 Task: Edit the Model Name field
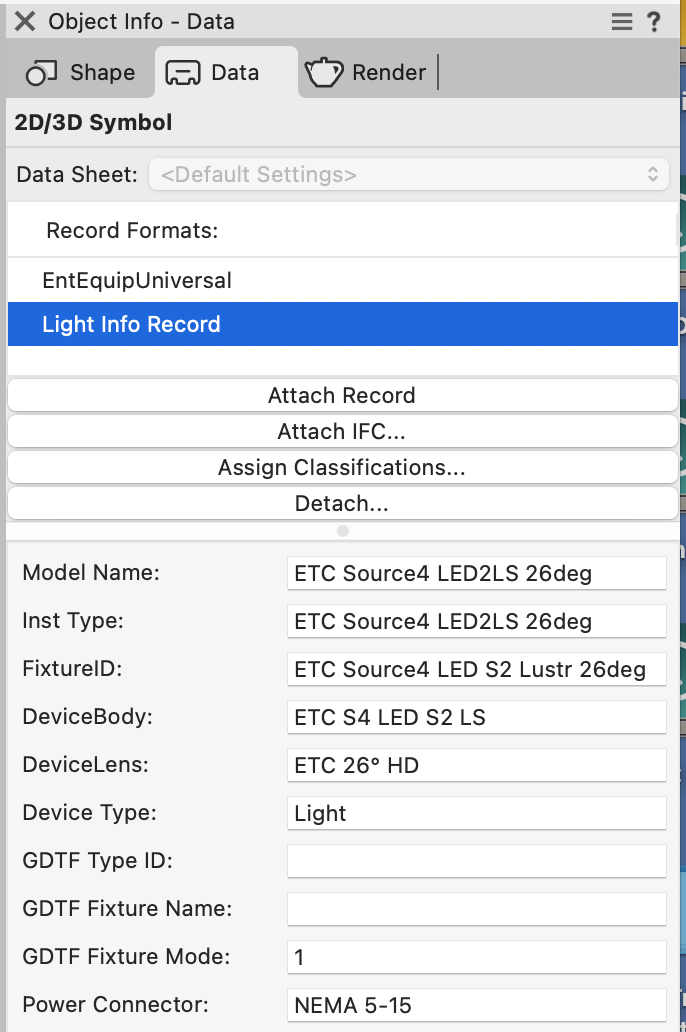point(475,574)
